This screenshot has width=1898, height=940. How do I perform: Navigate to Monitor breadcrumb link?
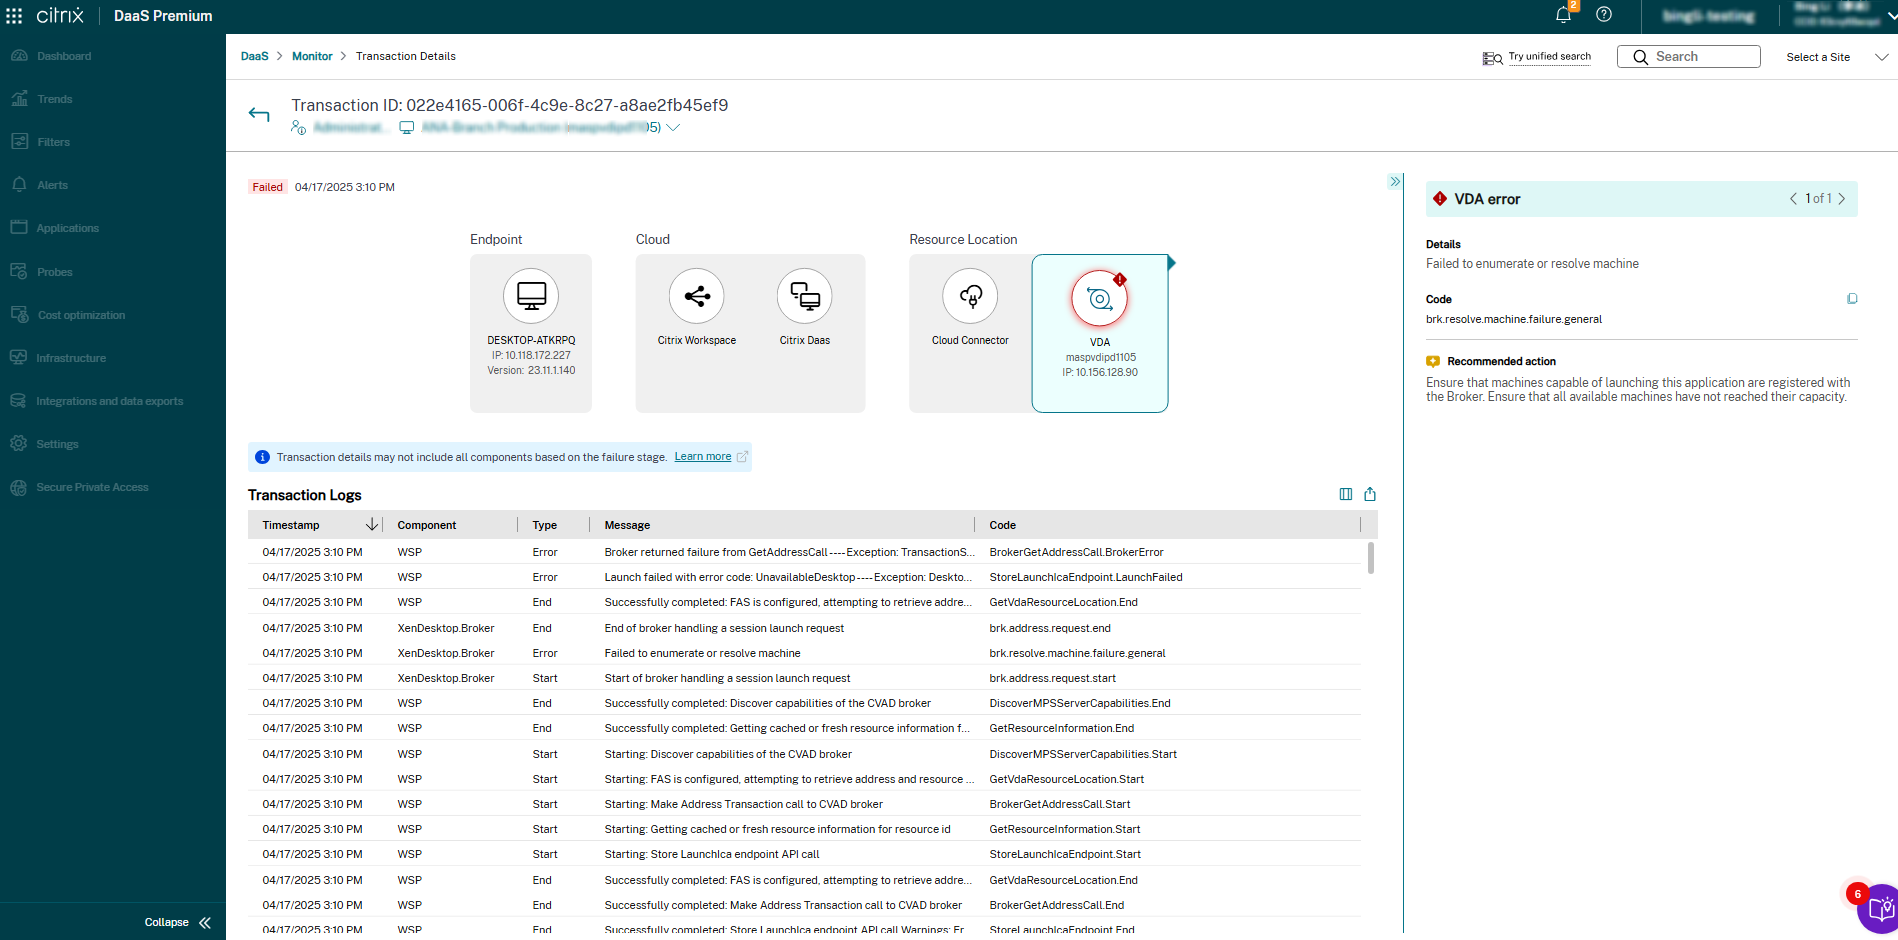coord(312,56)
